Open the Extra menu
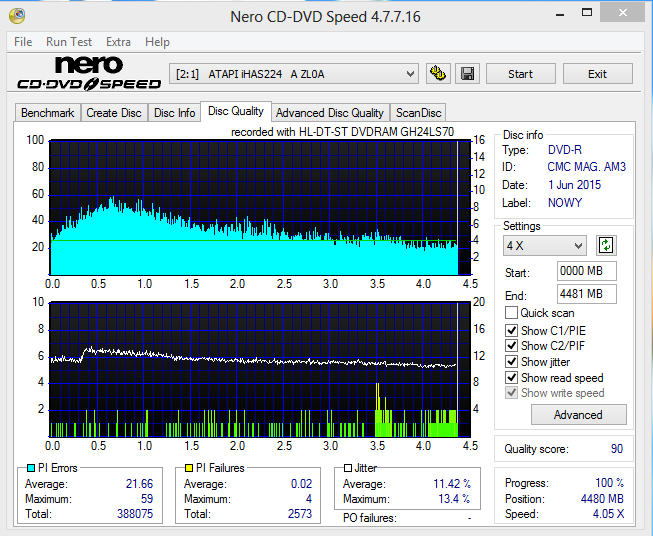This screenshot has height=536, width=653. tap(118, 42)
